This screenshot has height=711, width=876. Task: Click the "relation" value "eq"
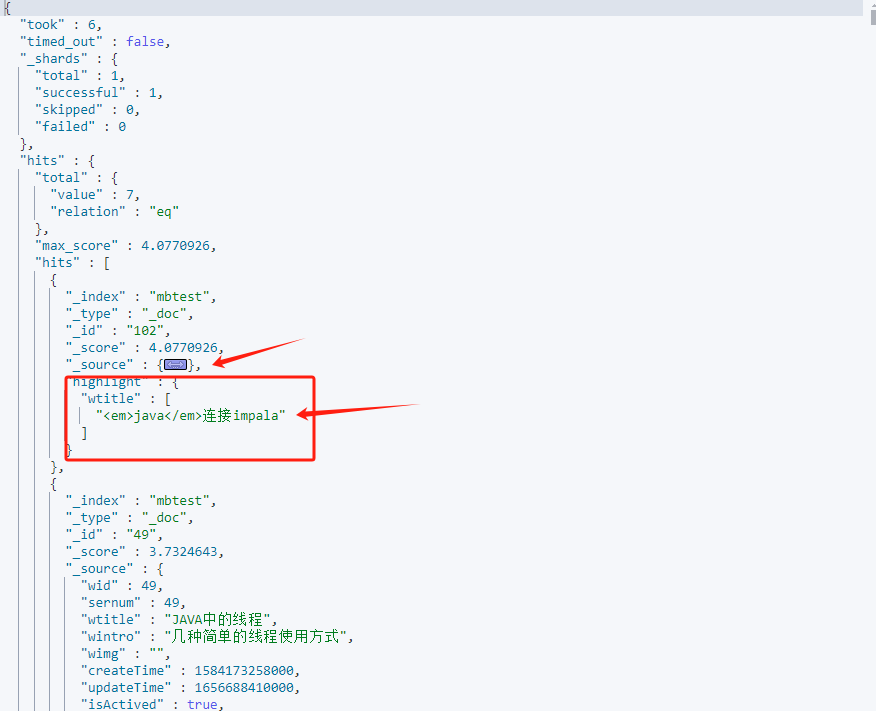(163, 211)
